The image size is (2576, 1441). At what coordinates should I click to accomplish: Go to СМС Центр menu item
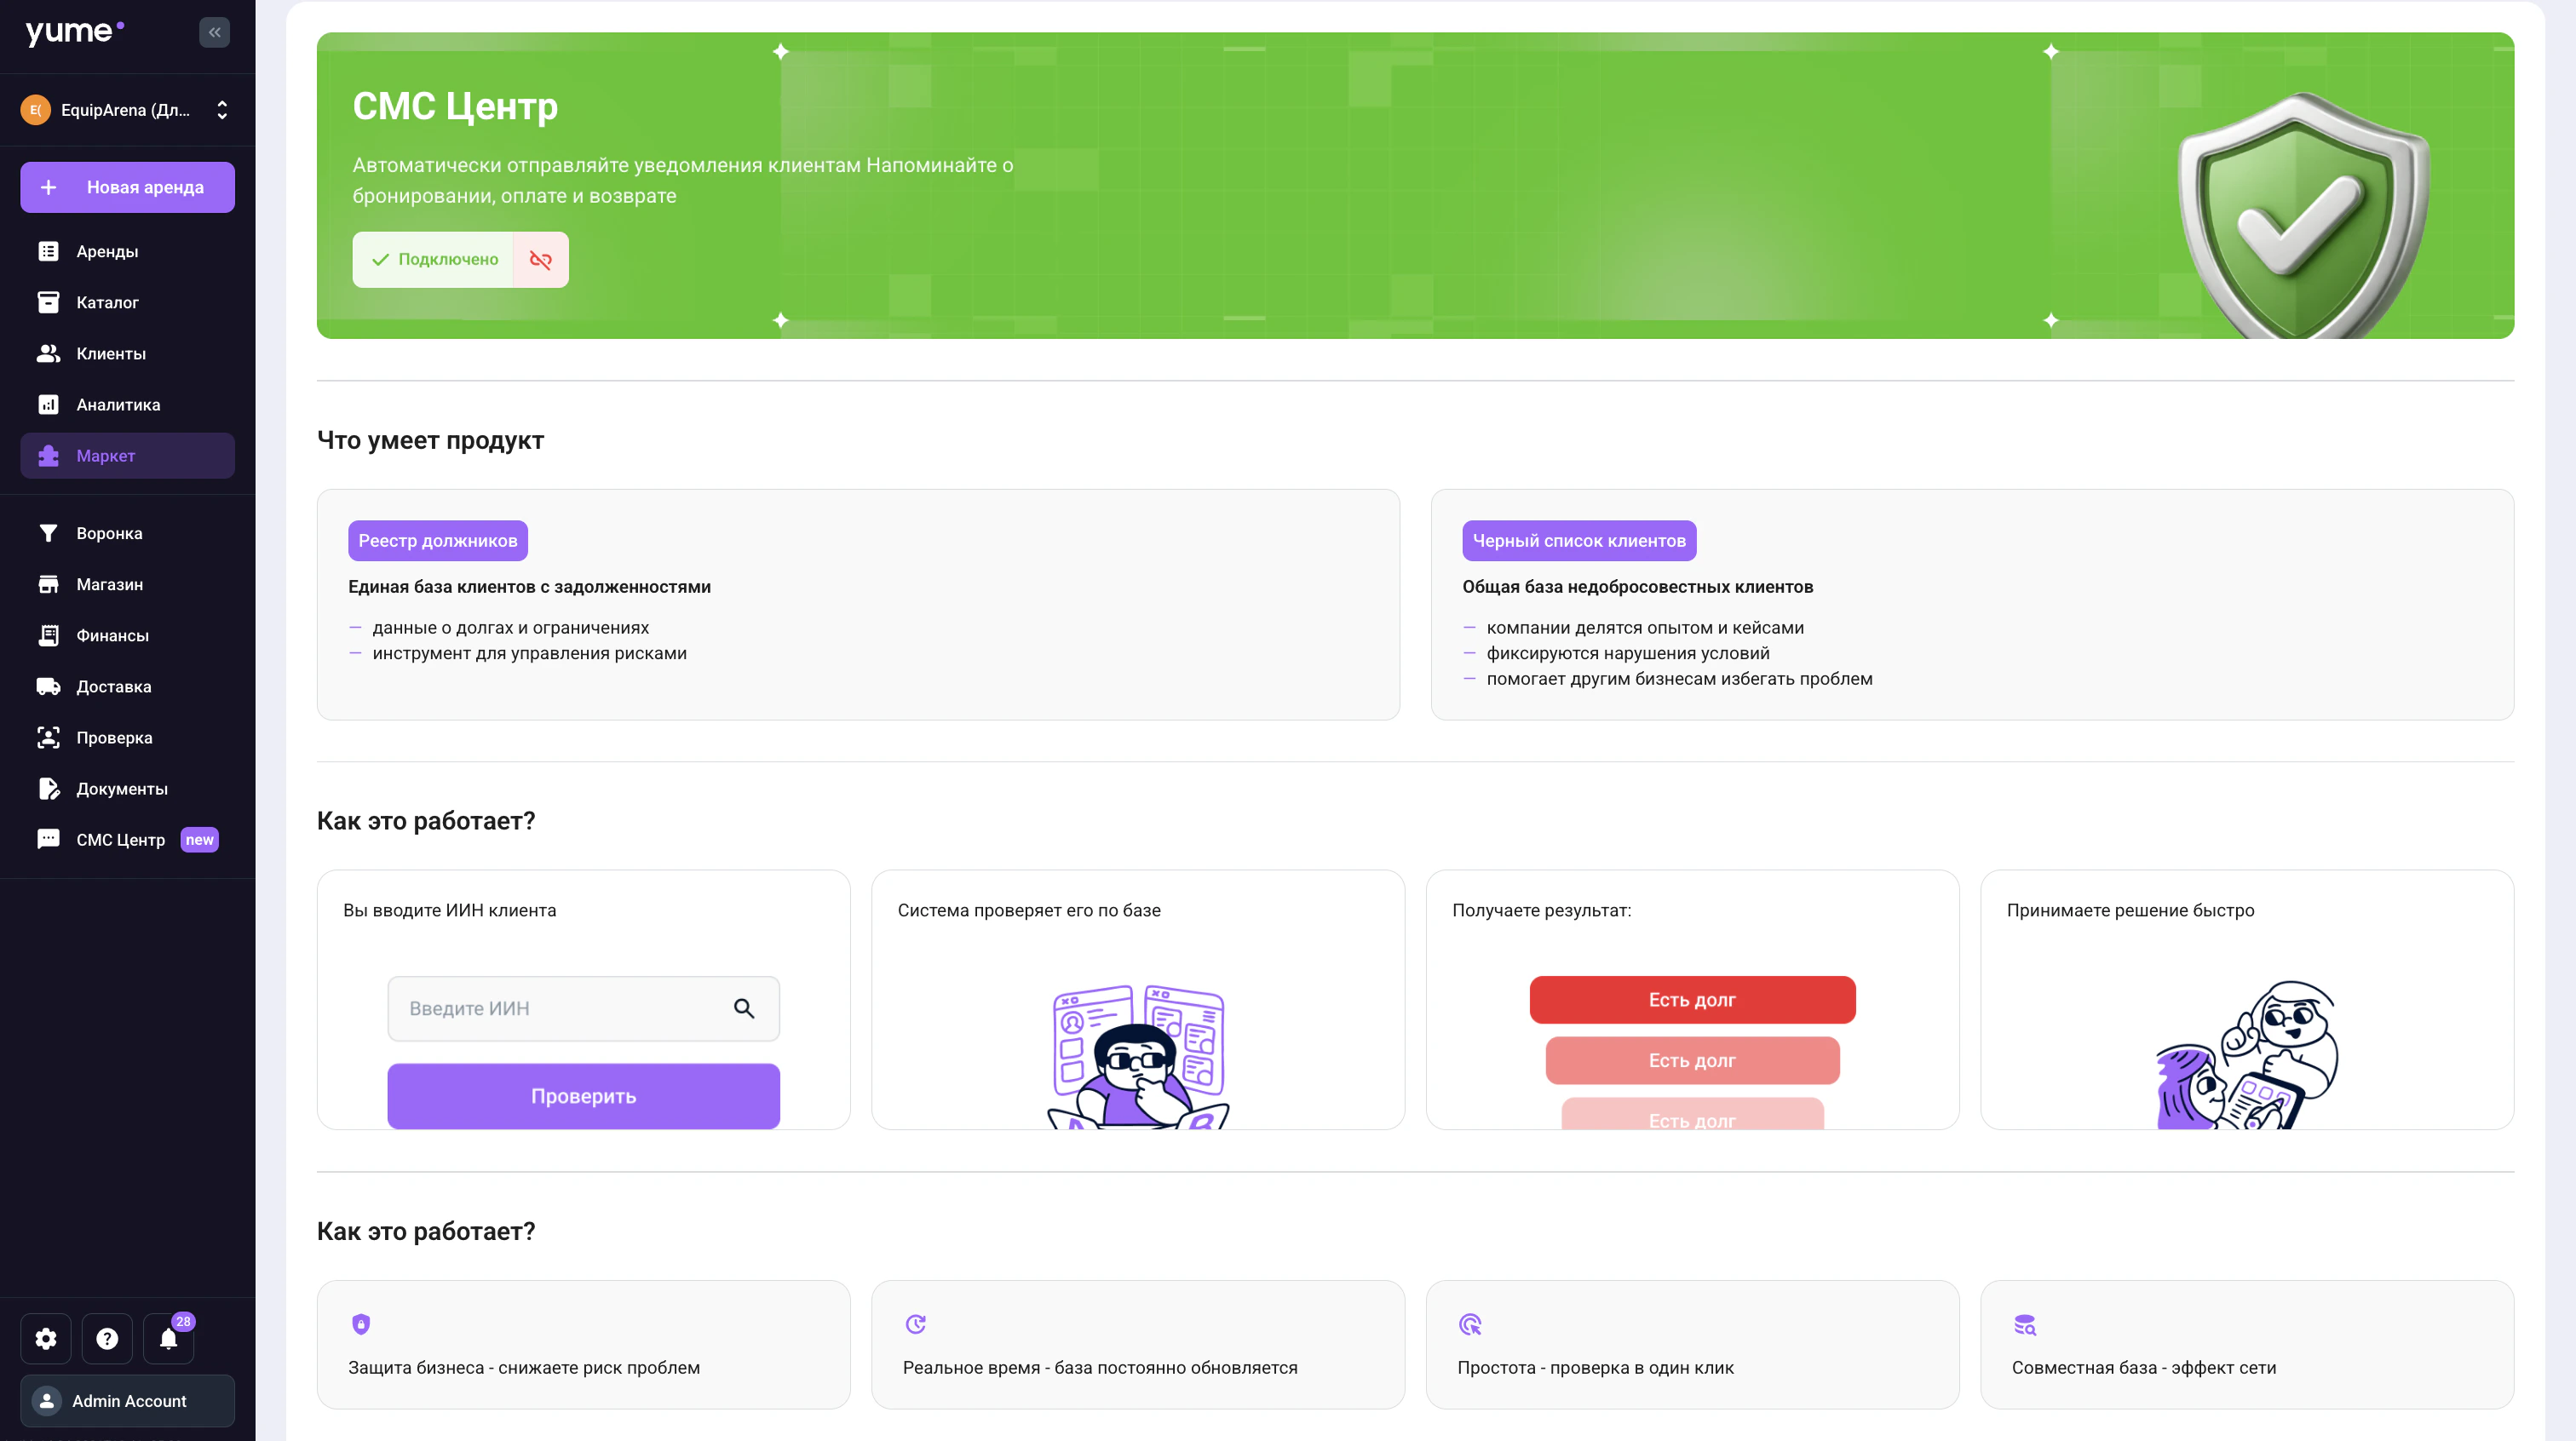120,840
